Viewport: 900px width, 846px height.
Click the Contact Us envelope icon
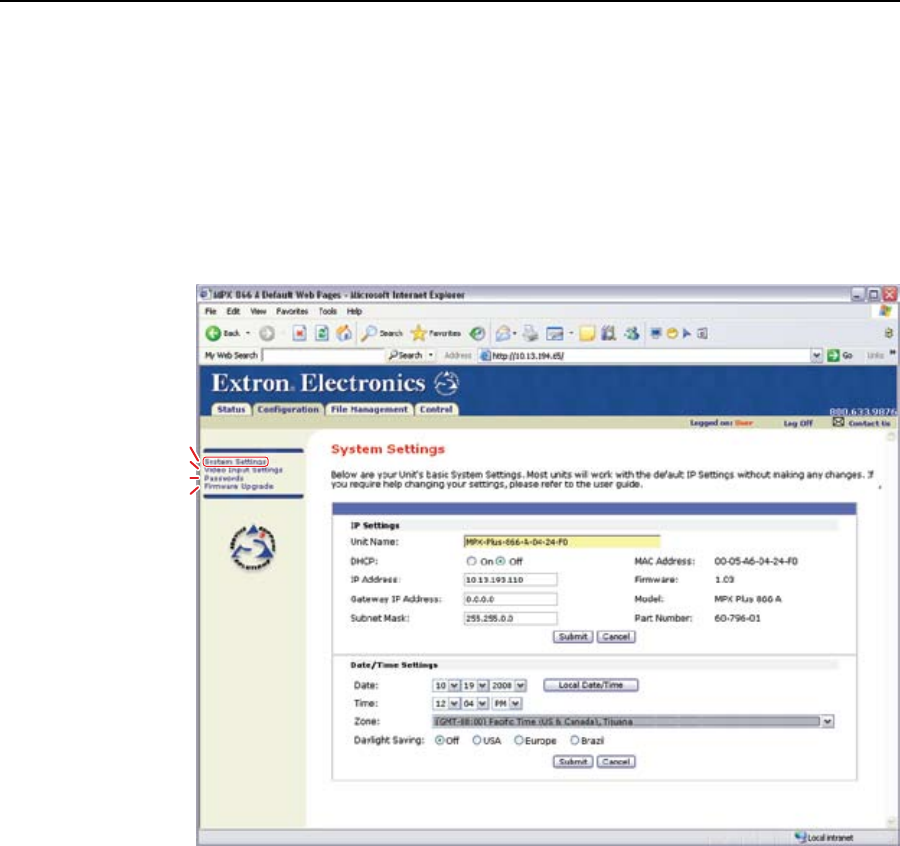coord(840,423)
